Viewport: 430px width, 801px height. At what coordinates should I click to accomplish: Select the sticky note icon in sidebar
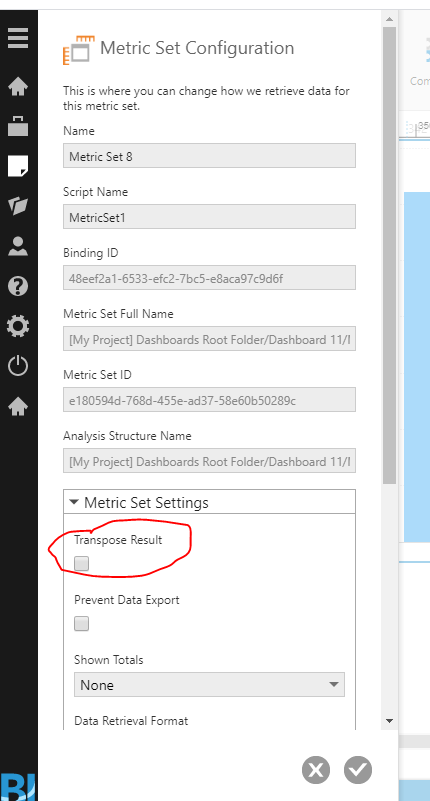[18, 166]
